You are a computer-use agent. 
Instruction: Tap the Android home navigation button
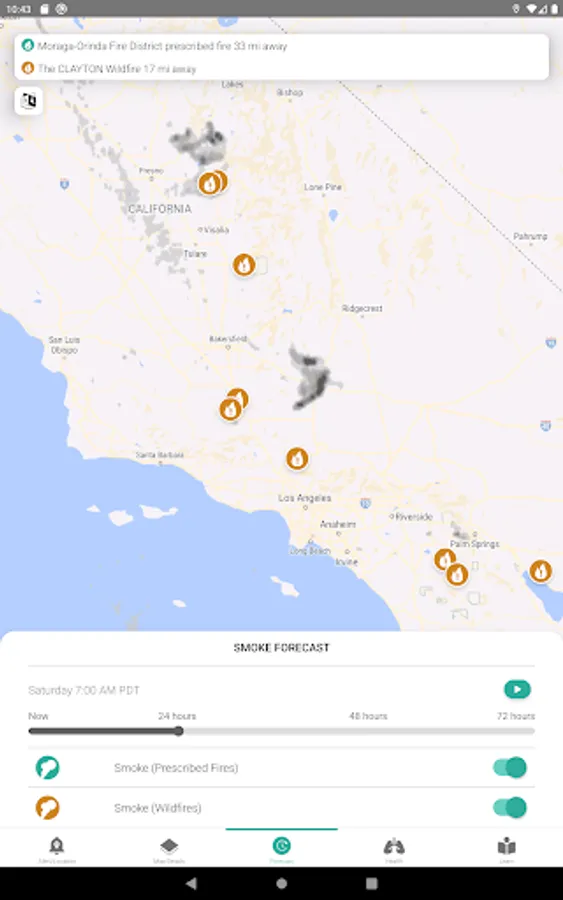281,883
